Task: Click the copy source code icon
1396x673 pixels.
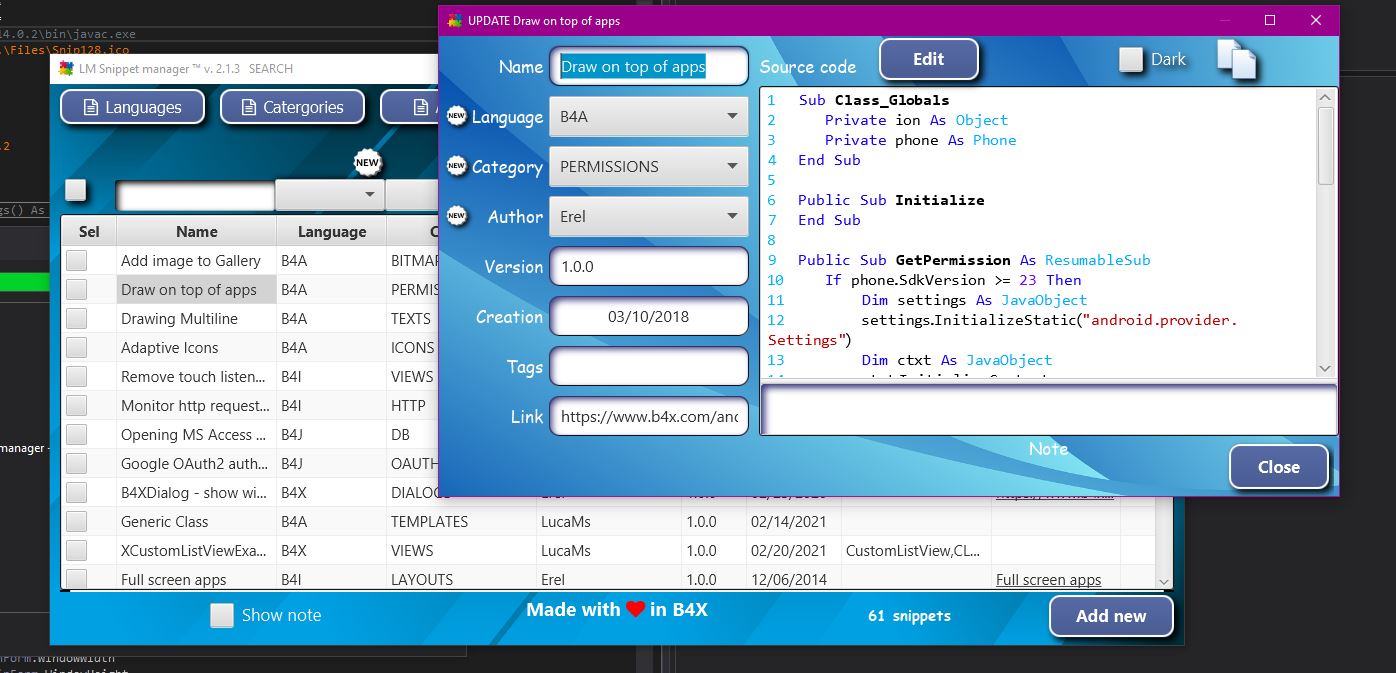Action: 1236,60
